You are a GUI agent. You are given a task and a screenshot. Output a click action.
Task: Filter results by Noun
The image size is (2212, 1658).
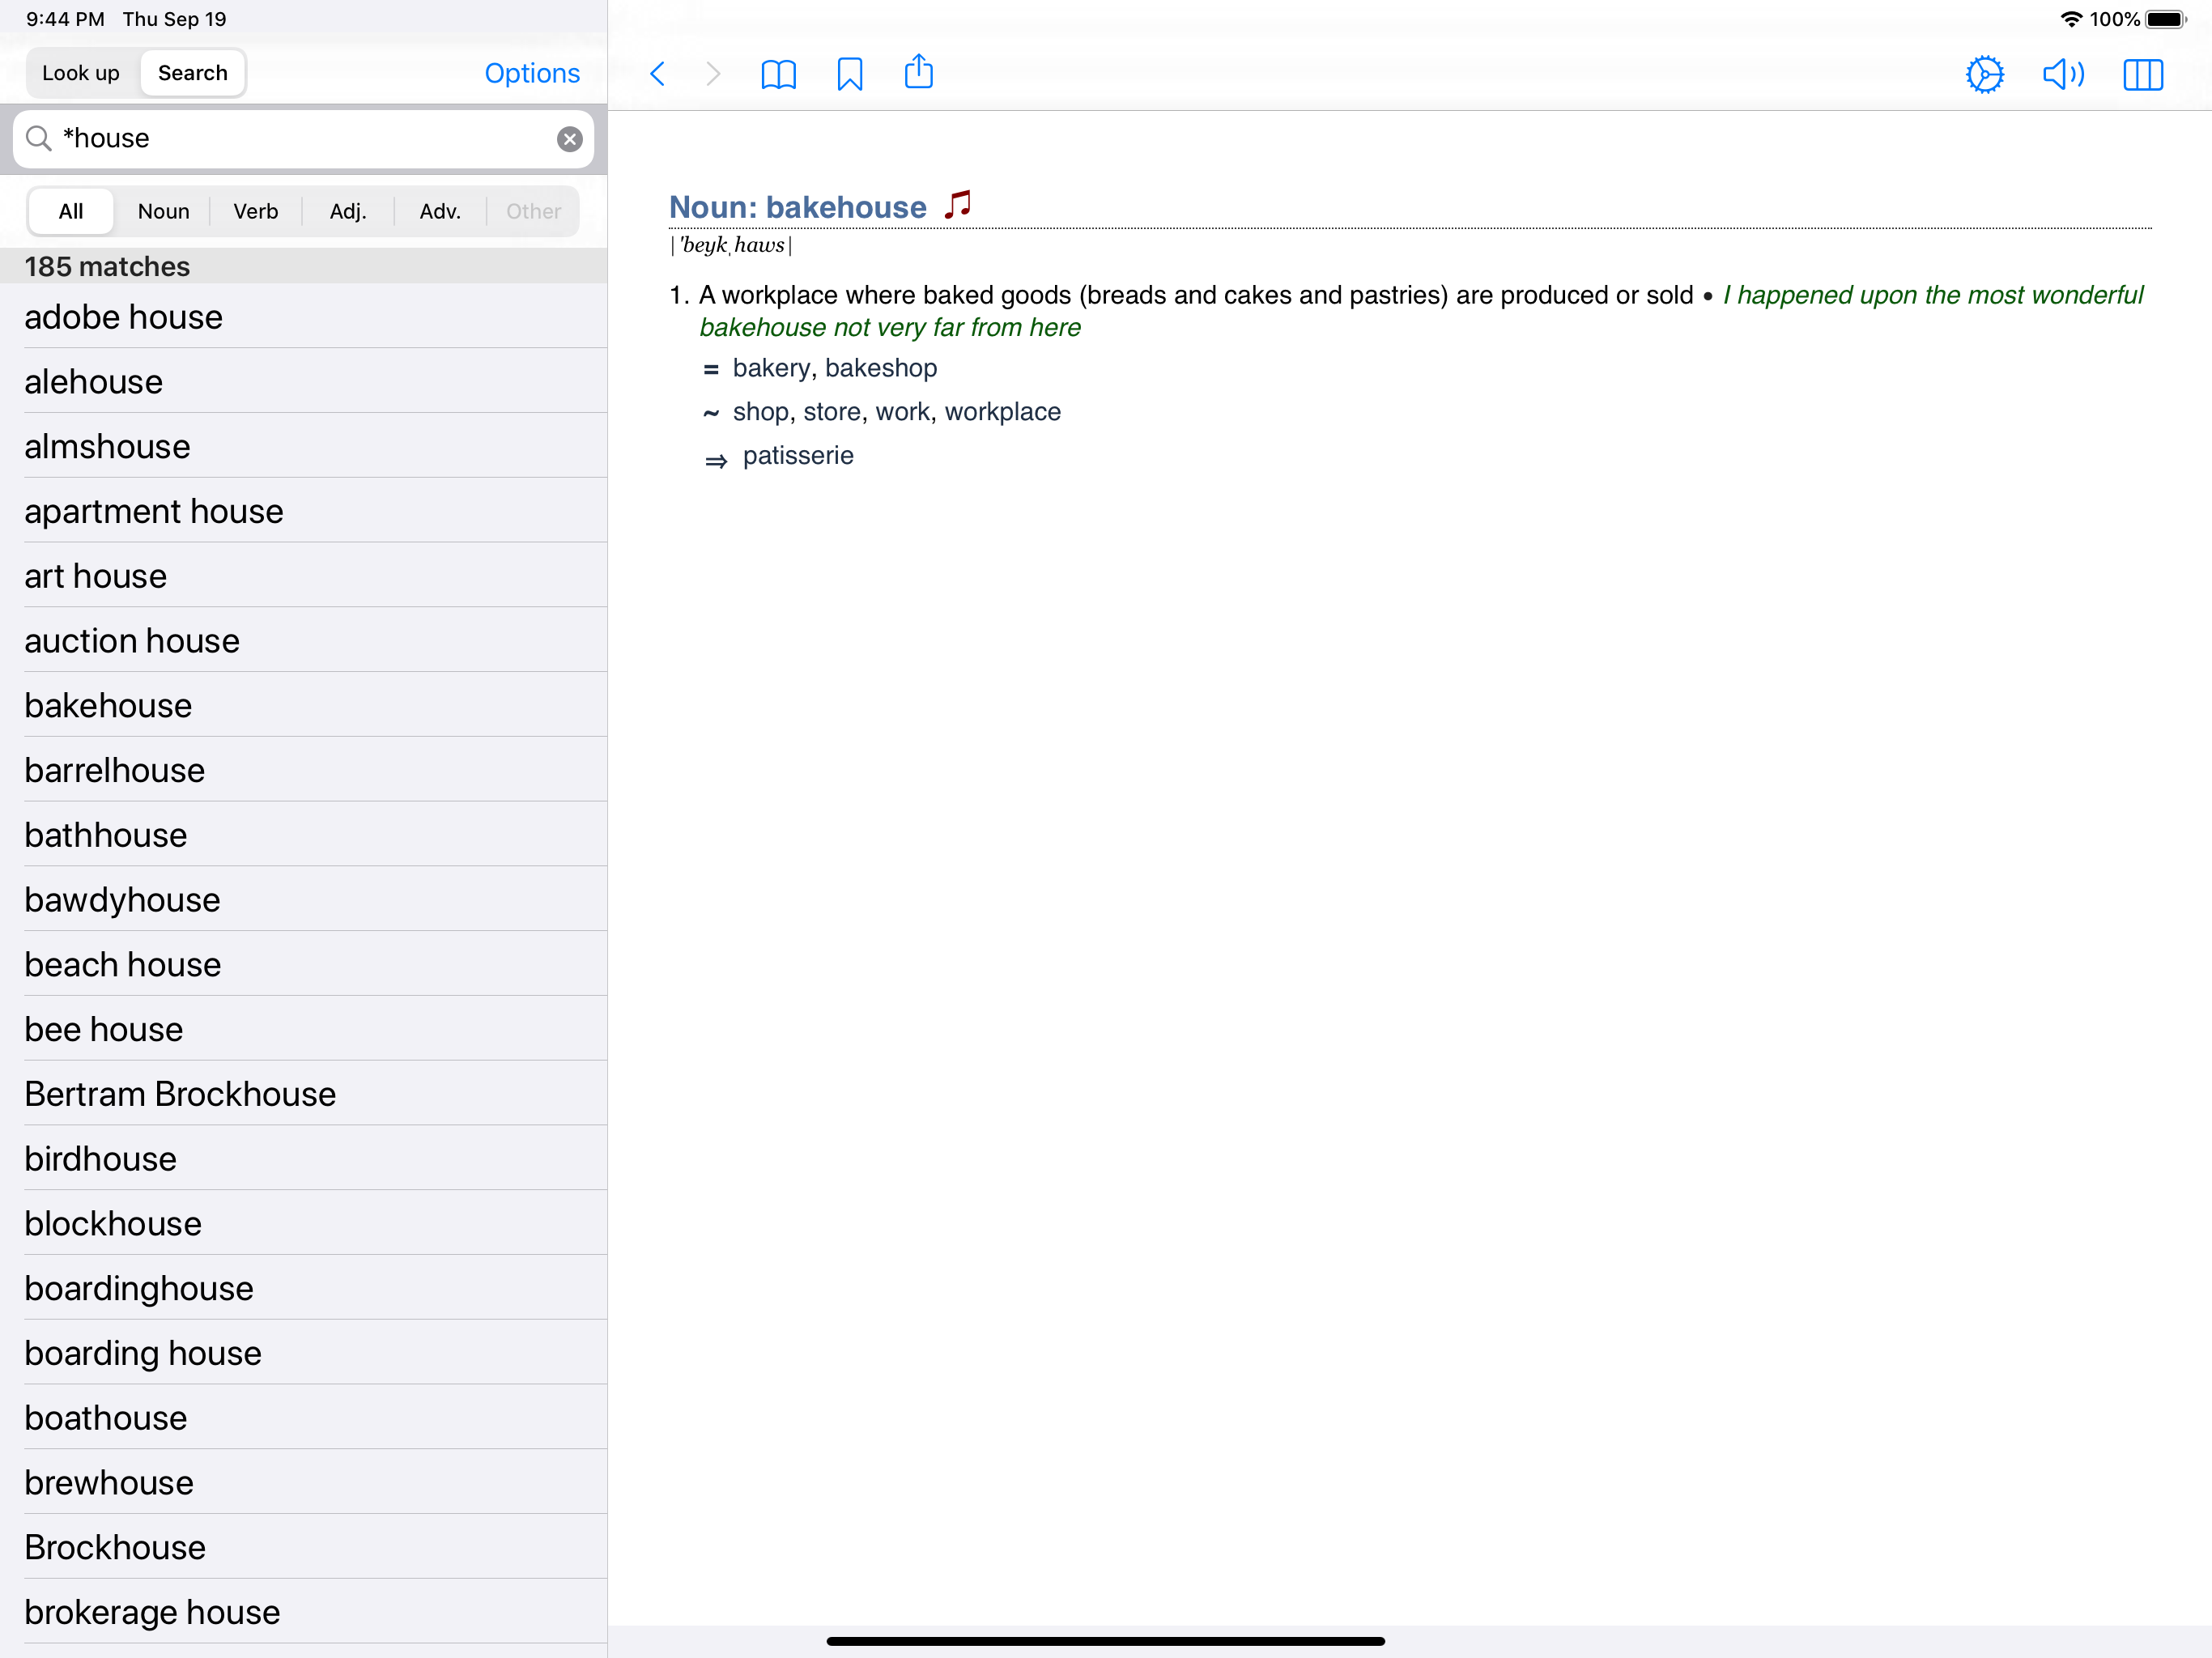[x=163, y=211]
